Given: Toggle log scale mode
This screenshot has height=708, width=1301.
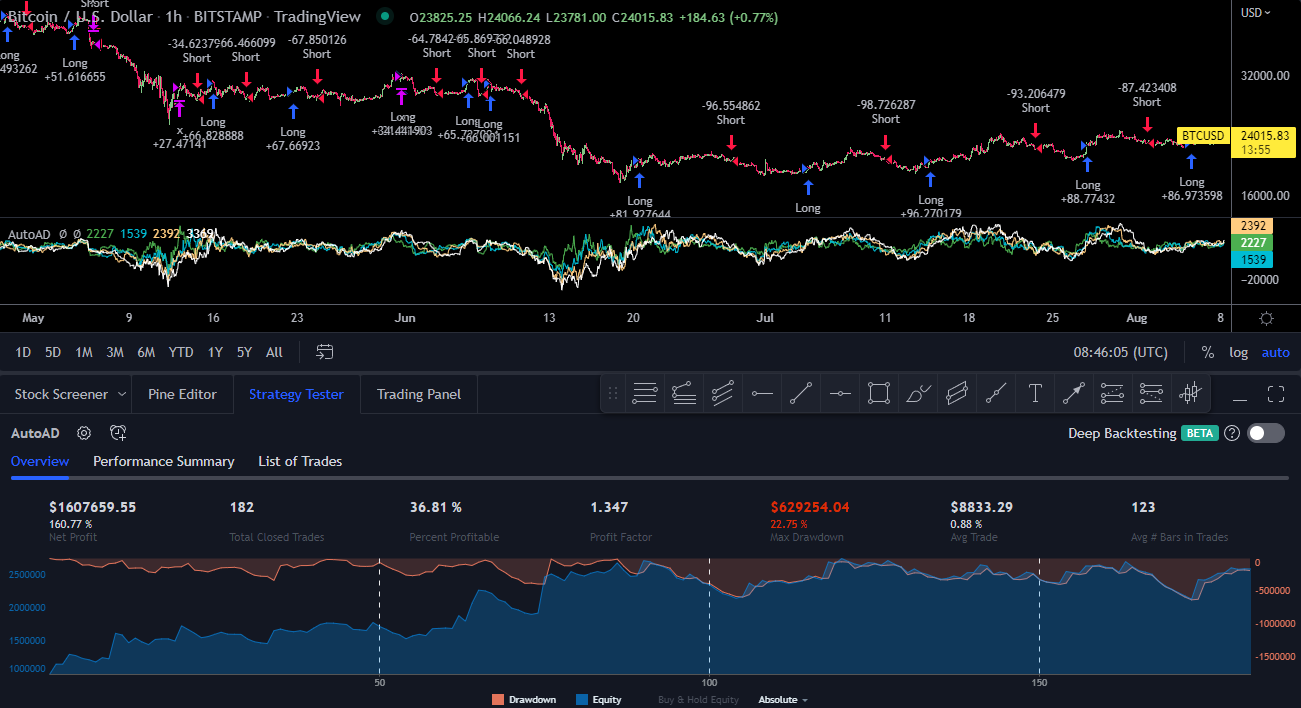Looking at the screenshot, I should pos(1238,352).
